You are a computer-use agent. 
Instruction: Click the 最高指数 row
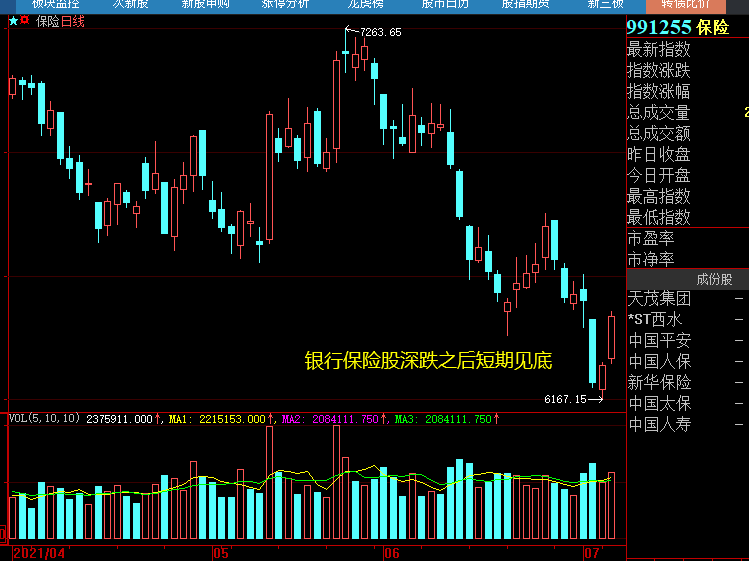[687, 197]
